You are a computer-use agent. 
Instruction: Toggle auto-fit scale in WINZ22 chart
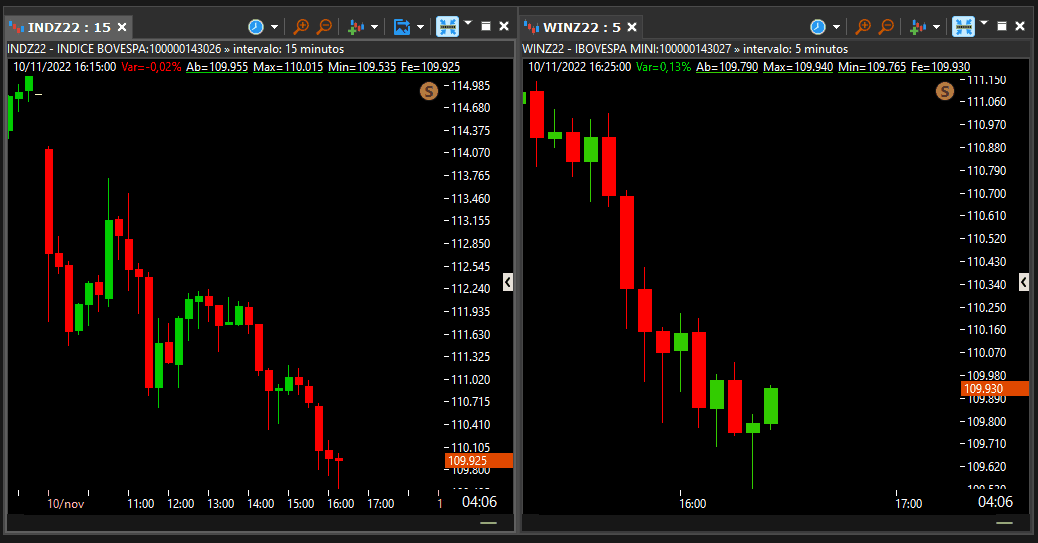(963, 26)
